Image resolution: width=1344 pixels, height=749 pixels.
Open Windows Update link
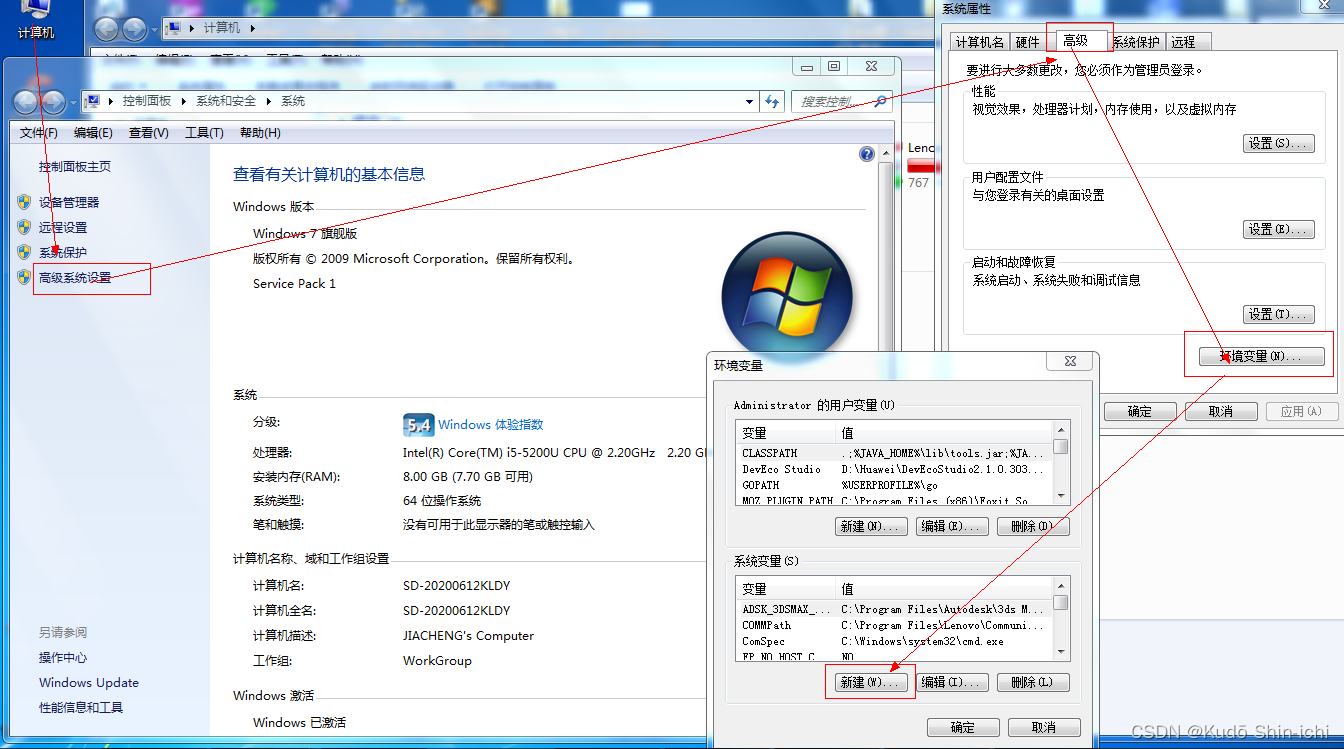(x=89, y=682)
